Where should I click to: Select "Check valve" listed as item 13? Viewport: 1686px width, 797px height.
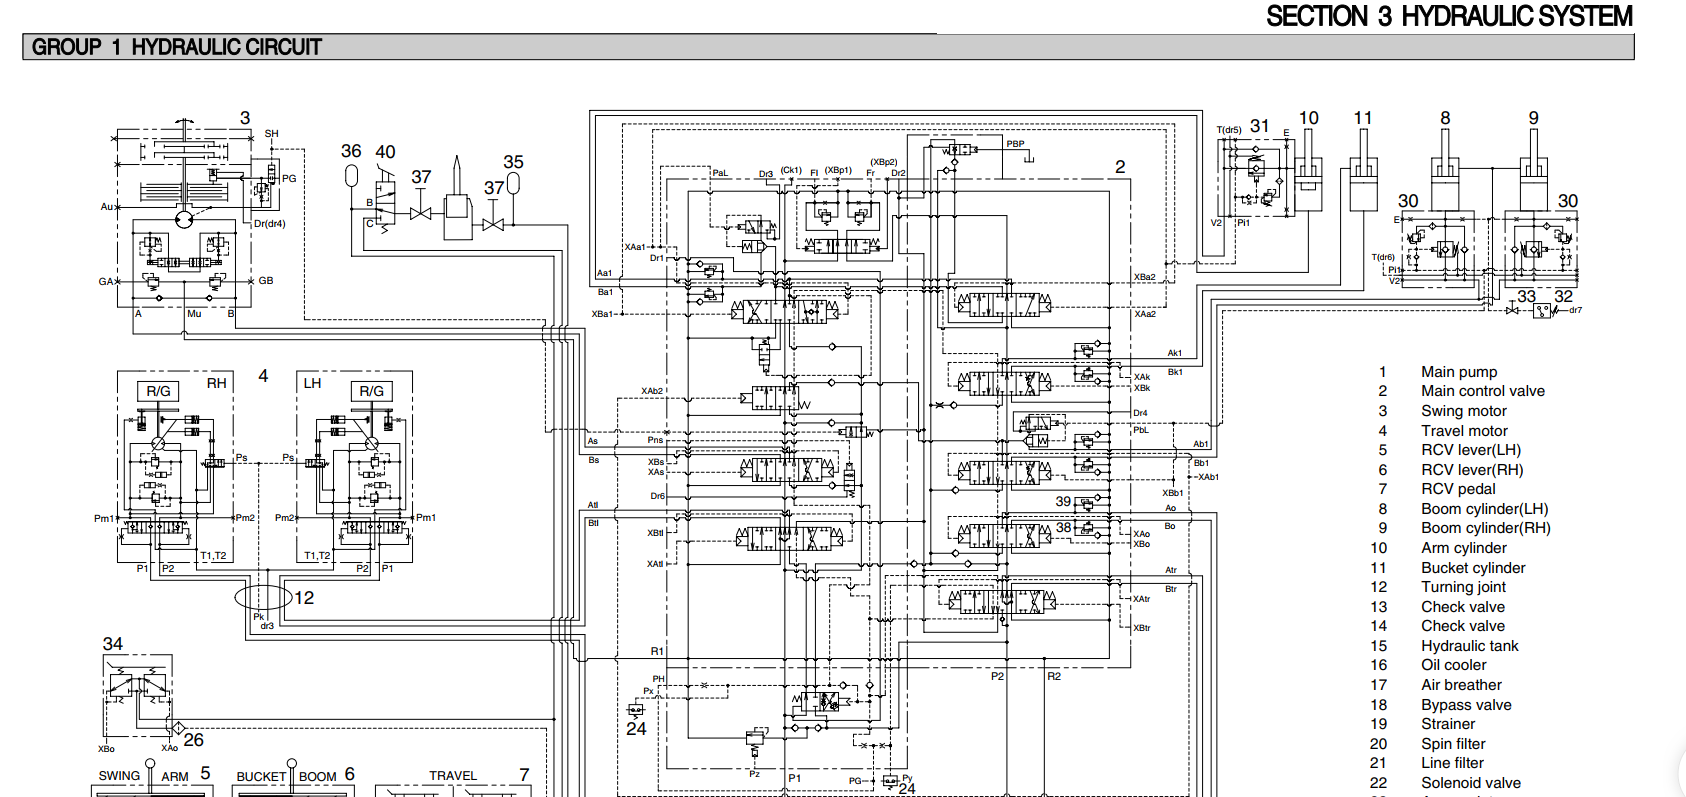(1463, 607)
